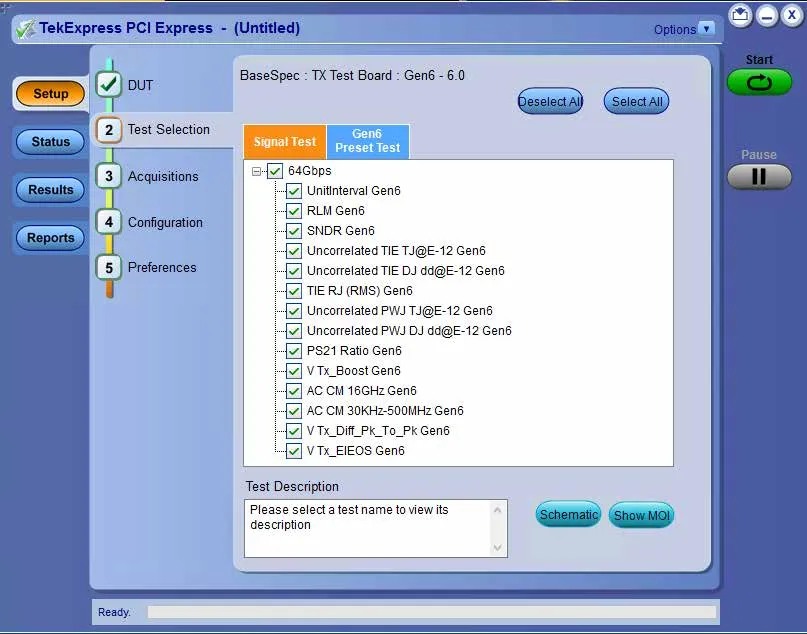The width and height of the screenshot is (807, 634).
Task: Open the Show MOI document
Action: point(642,515)
